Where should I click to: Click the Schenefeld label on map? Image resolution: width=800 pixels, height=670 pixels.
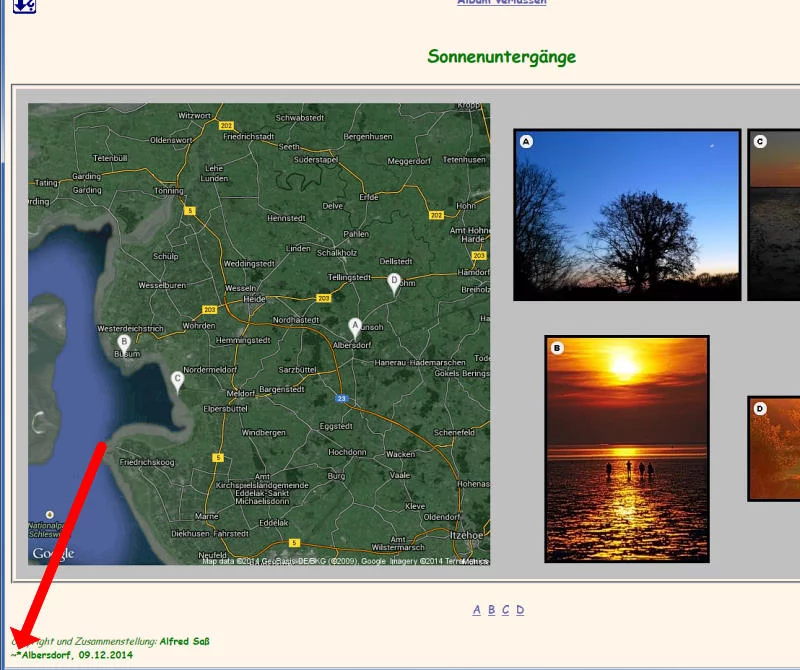coord(454,432)
